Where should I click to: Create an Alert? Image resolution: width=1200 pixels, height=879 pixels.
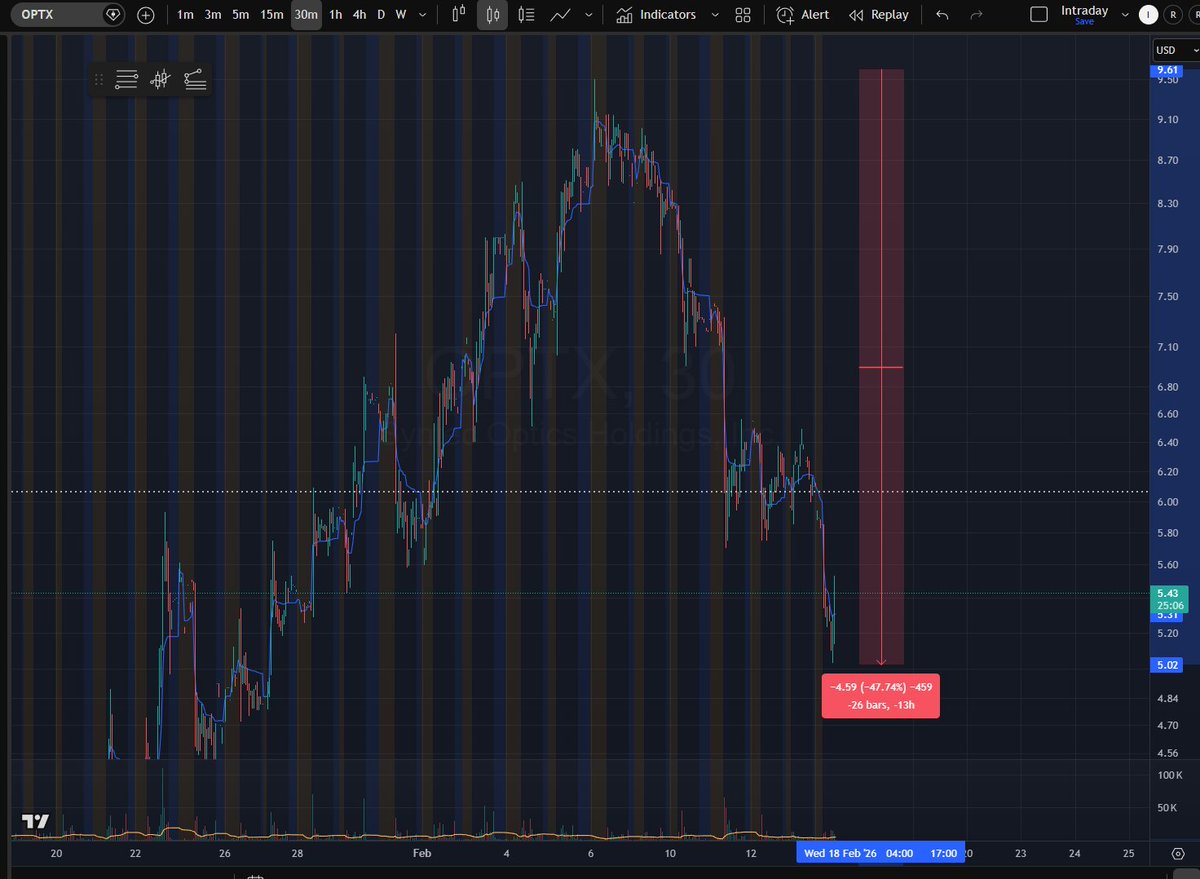(803, 15)
